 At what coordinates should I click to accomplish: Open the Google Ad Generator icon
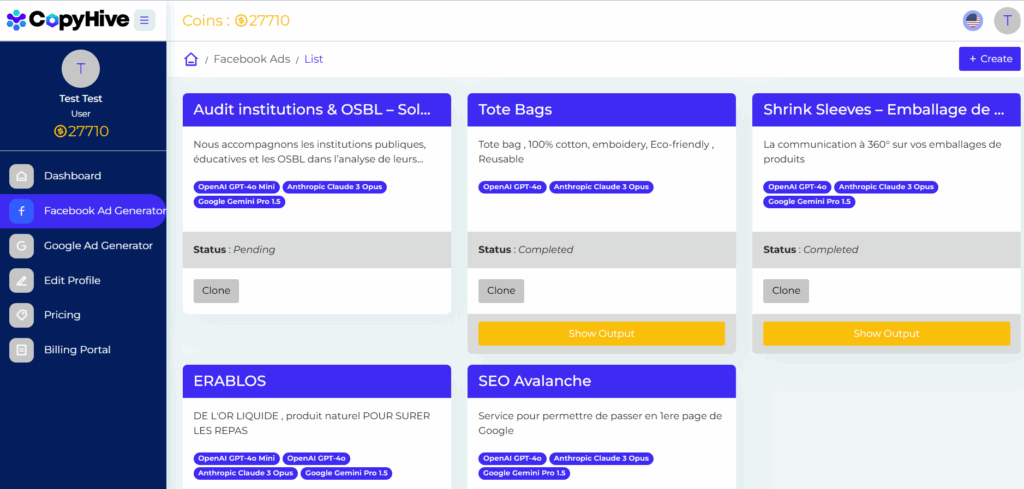click(22, 246)
